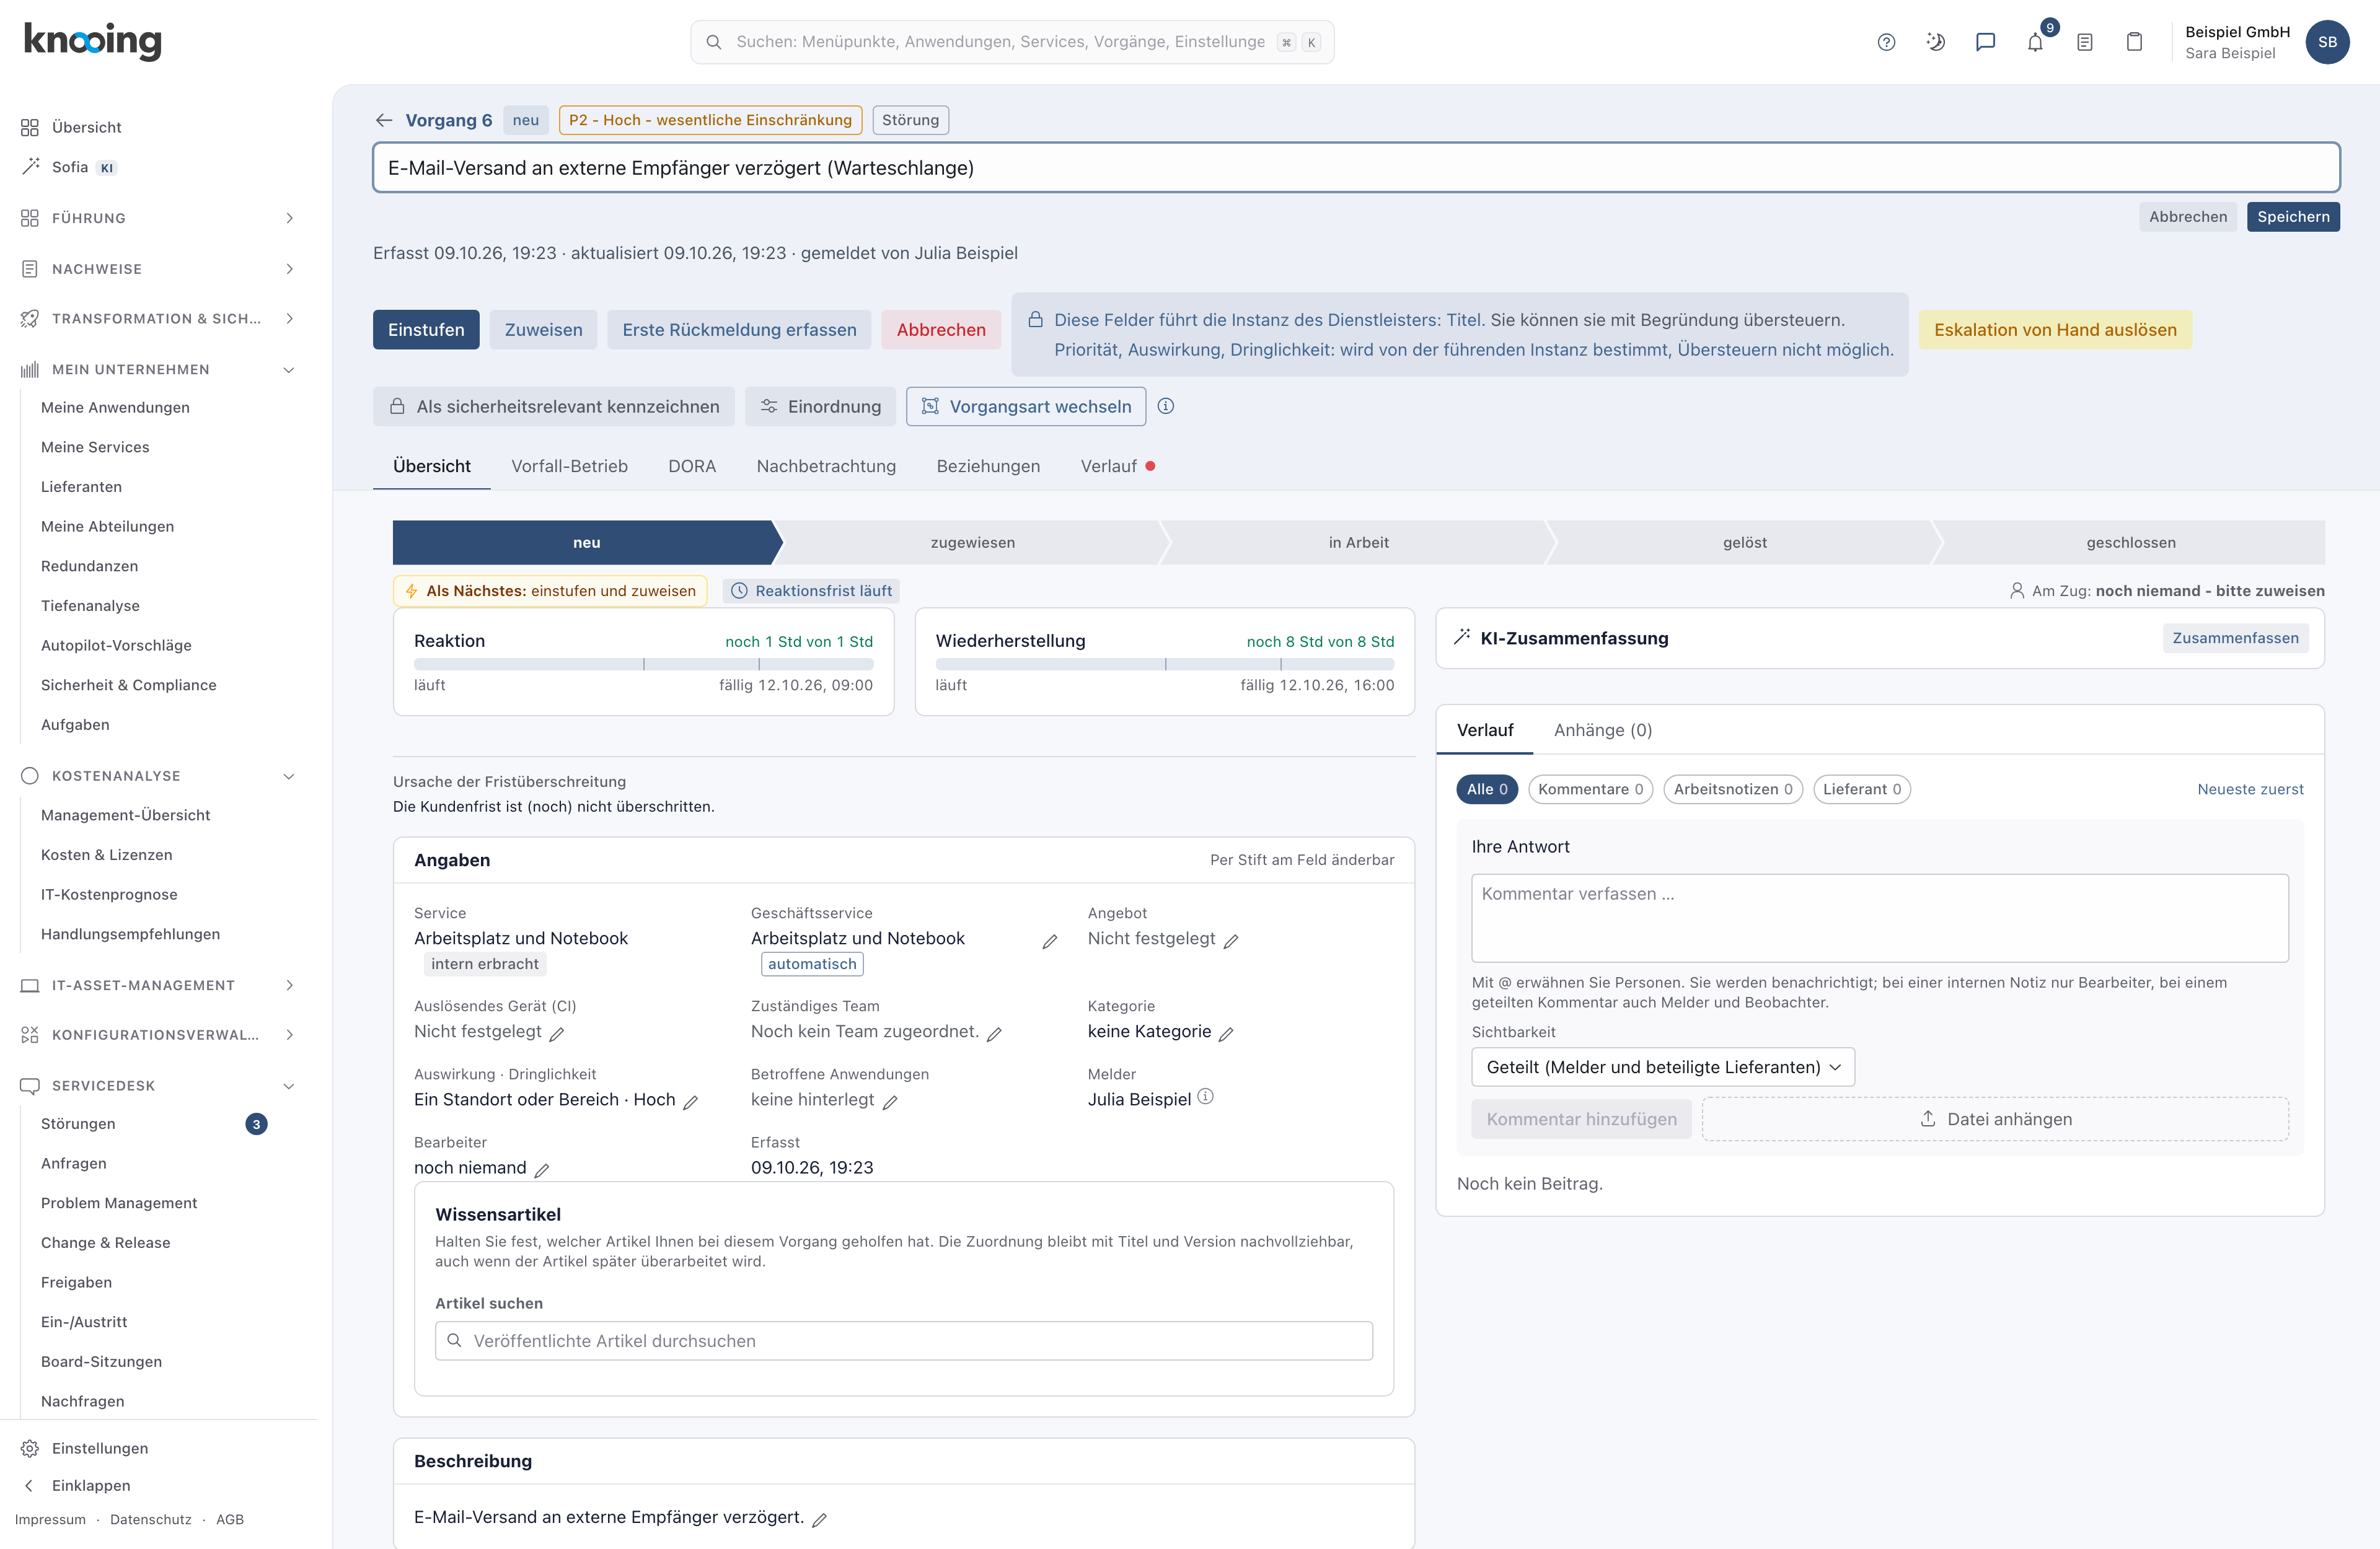The image size is (2380, 1549).
Task: Filter Verlauf by Kommentare 0
Action: point(1590,789)
